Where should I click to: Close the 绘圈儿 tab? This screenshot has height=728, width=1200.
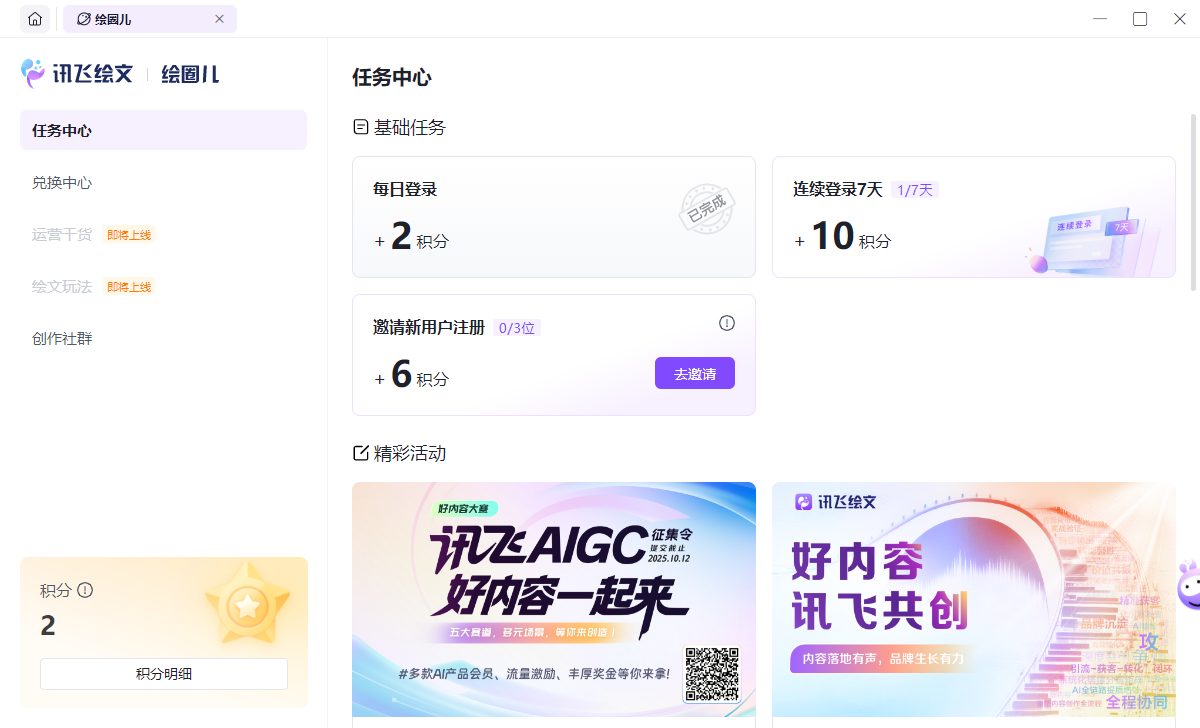tap(220, 19)
